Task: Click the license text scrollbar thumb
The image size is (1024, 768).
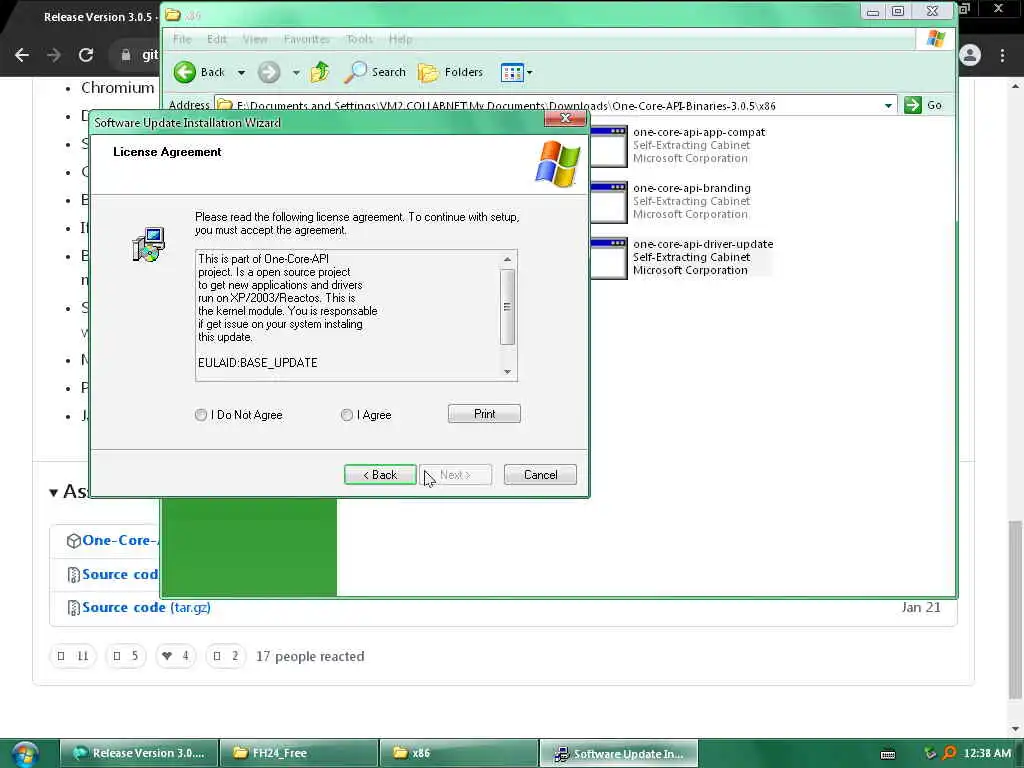Action: point(507,306)
